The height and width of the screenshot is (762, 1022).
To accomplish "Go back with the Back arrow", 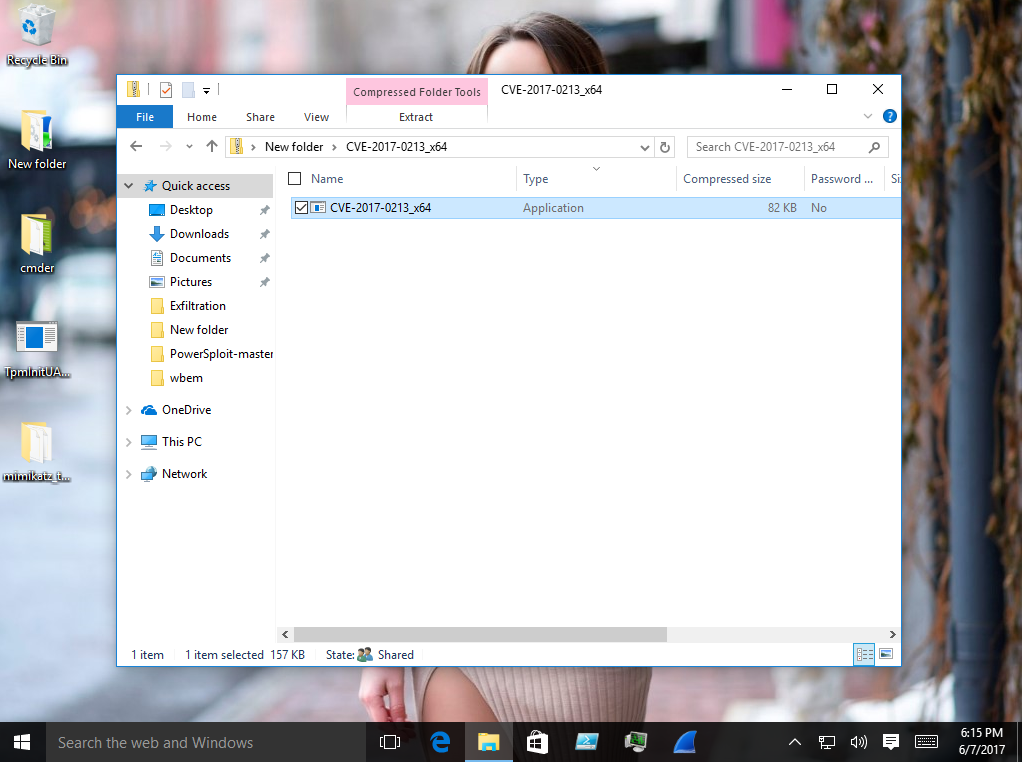I will click(136, 147).
